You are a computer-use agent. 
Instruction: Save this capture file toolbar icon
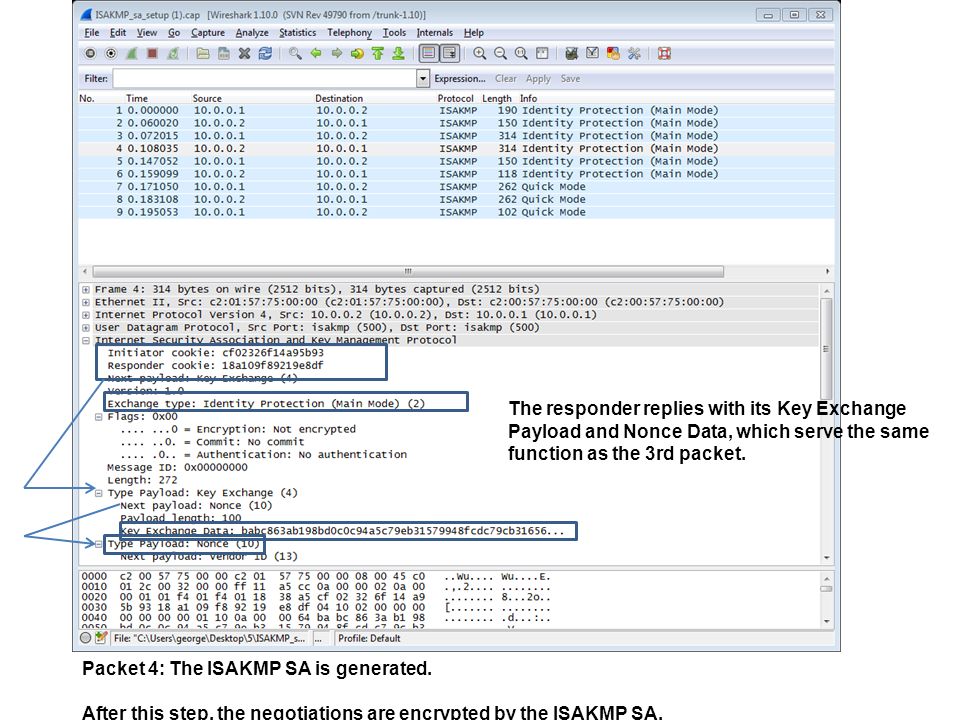point(224,54)
